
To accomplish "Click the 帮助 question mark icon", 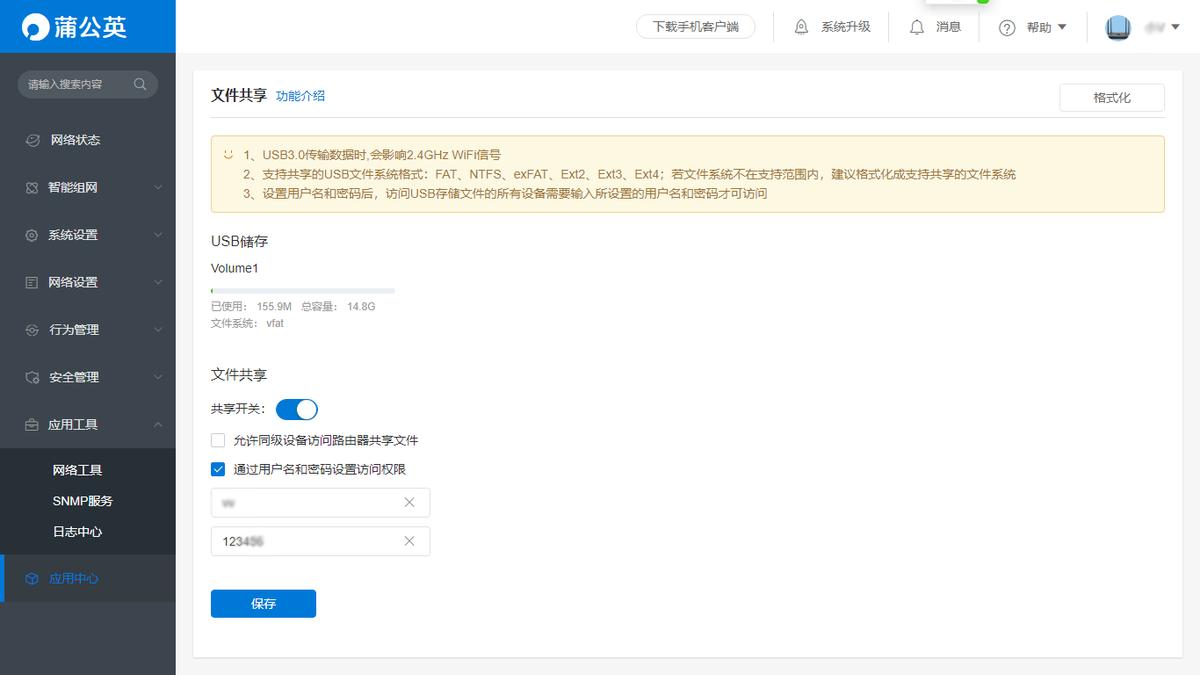I will coord(1006,27).
